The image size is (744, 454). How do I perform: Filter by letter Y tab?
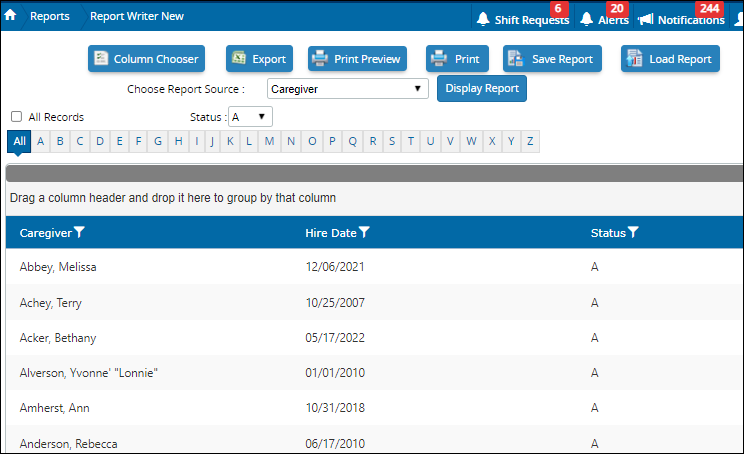pyautogui.click(x=511, y=141)
